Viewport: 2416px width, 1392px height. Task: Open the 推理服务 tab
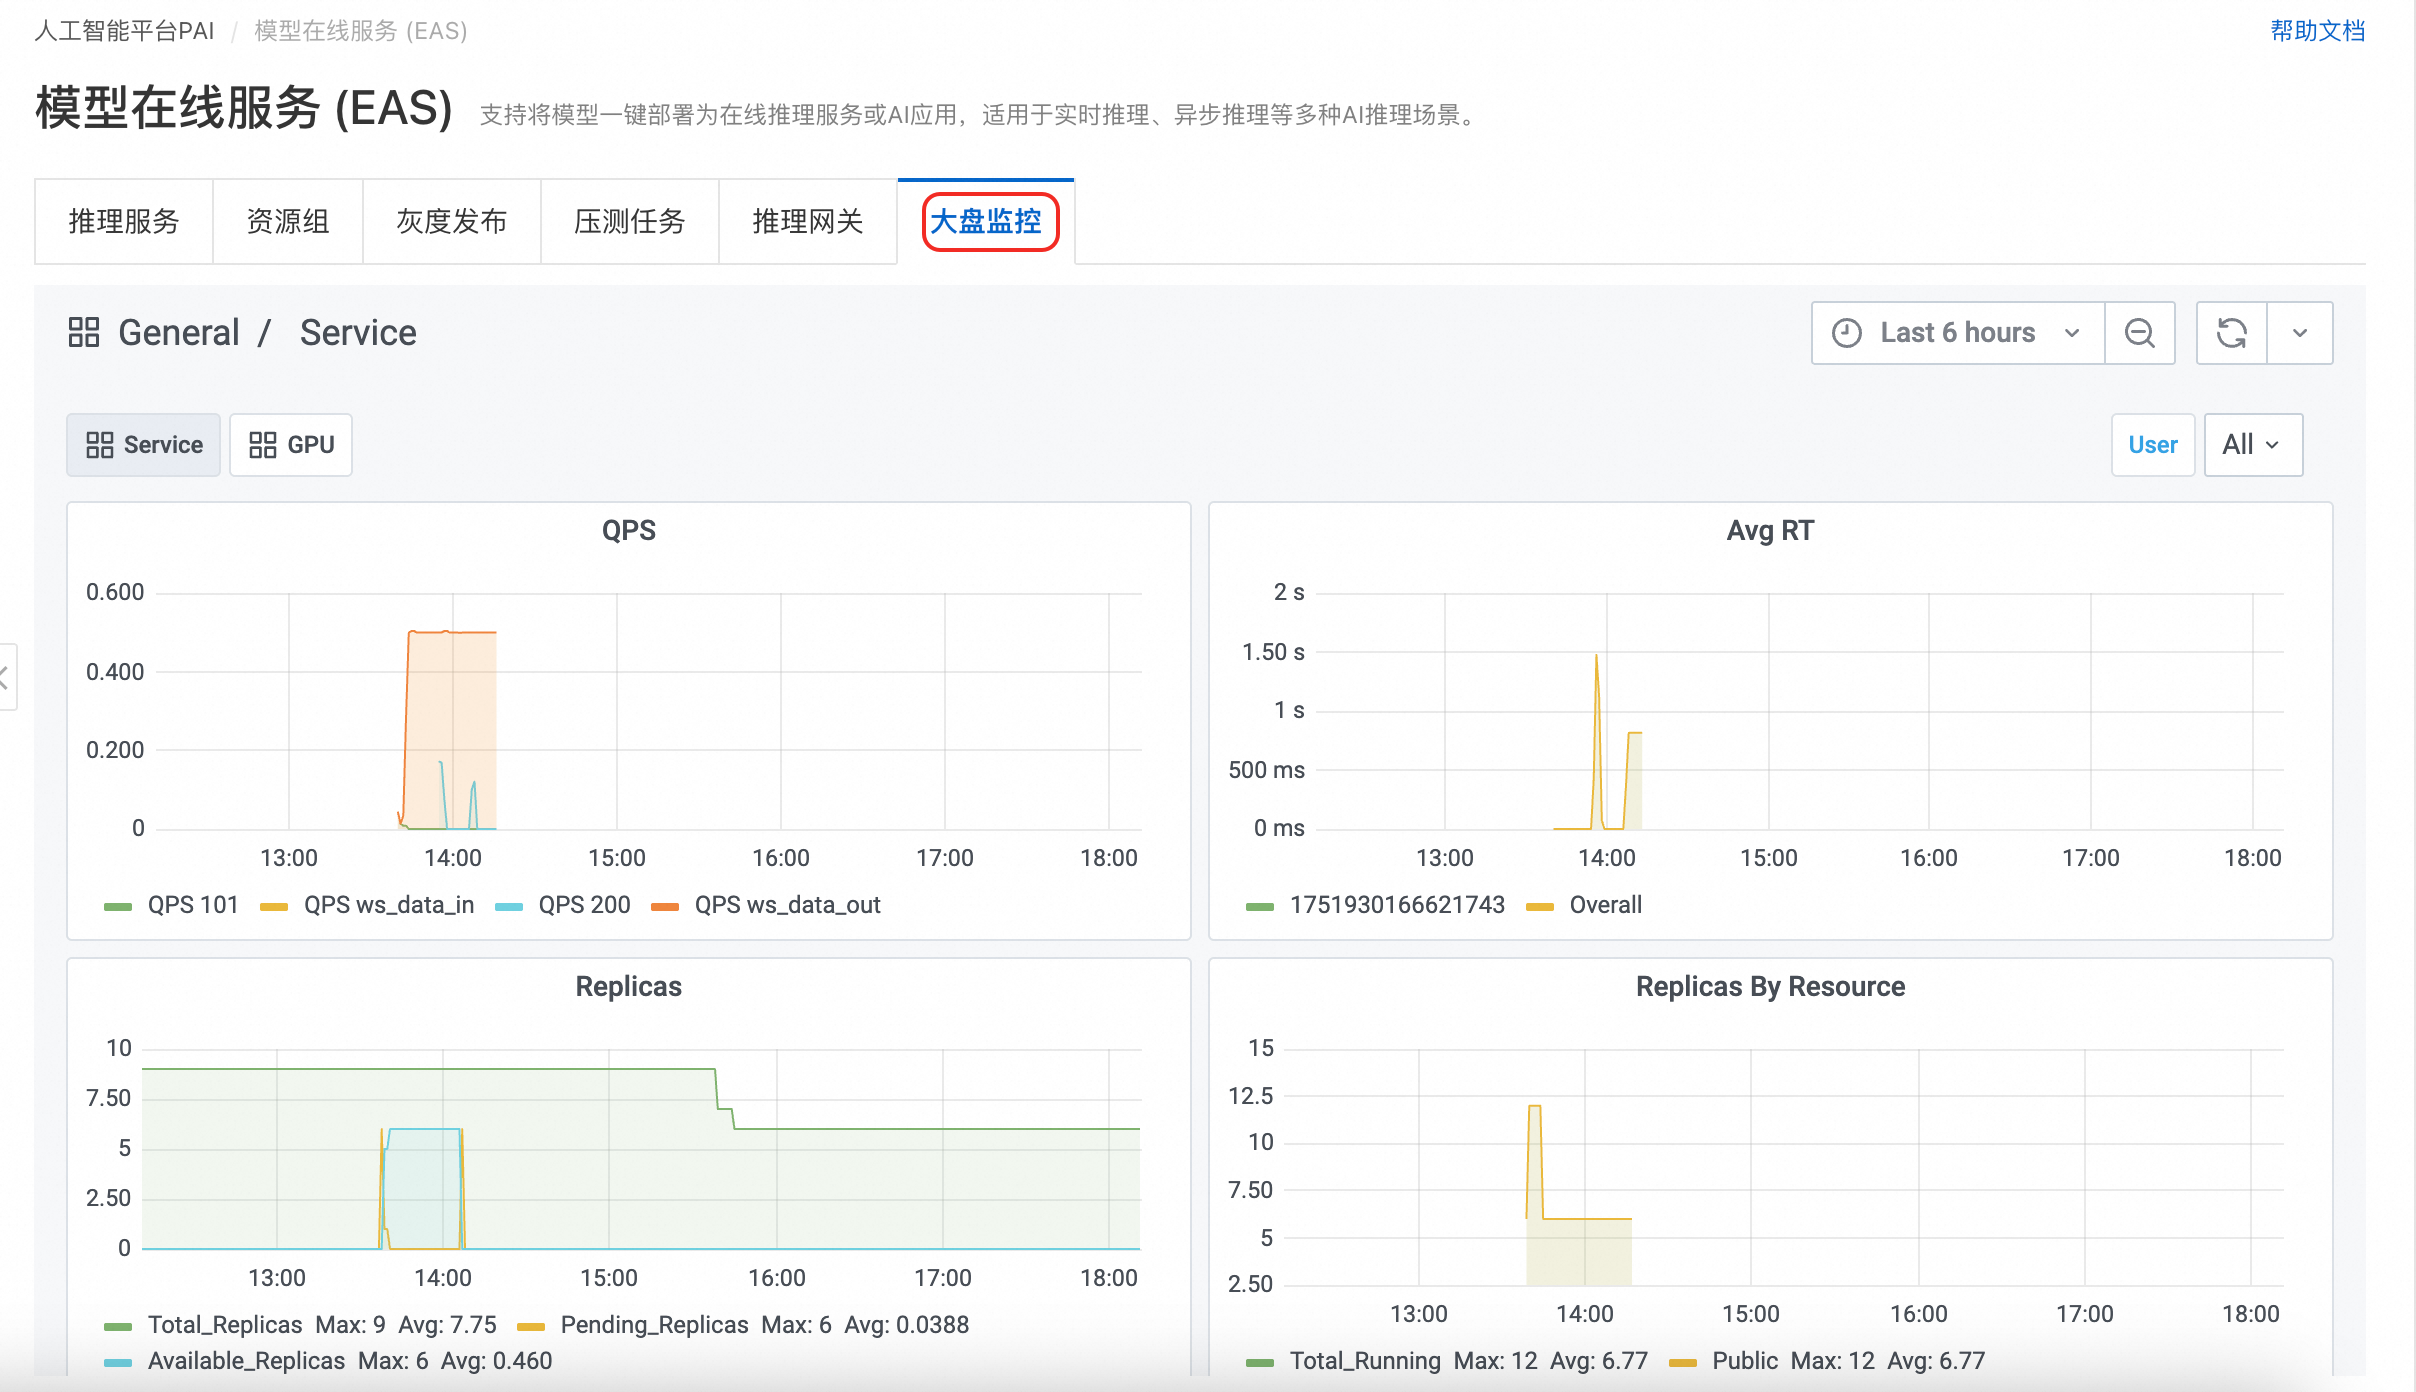[x=124, y=221]
